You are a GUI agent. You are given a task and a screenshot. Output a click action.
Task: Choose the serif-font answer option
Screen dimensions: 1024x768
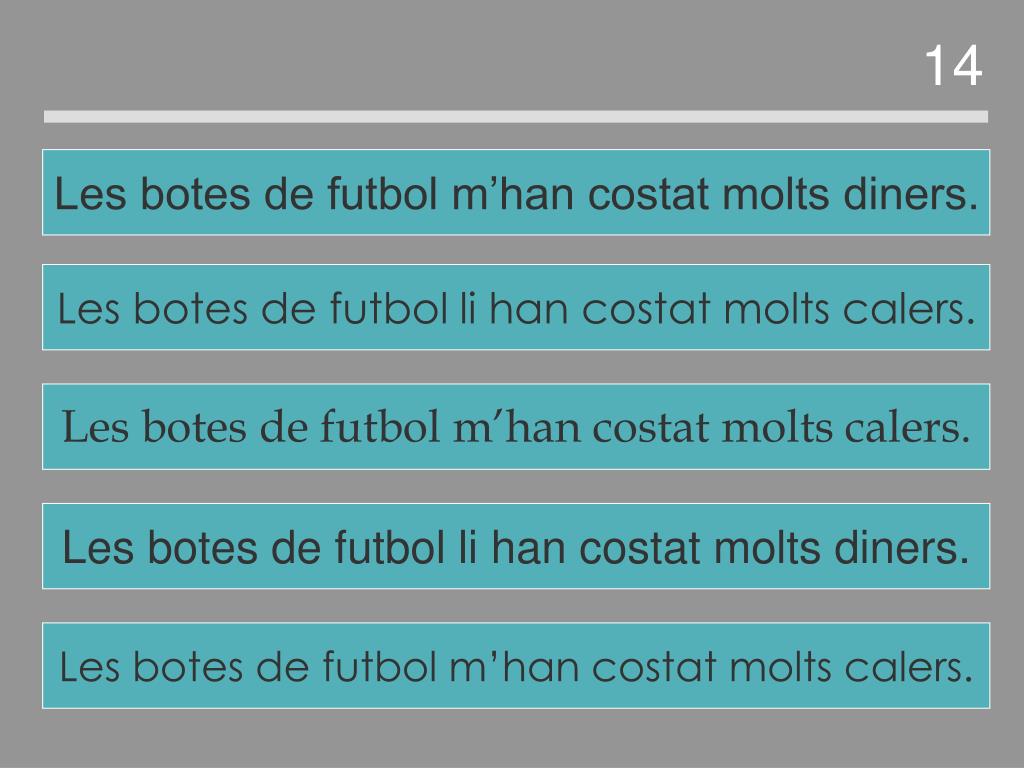516,428
